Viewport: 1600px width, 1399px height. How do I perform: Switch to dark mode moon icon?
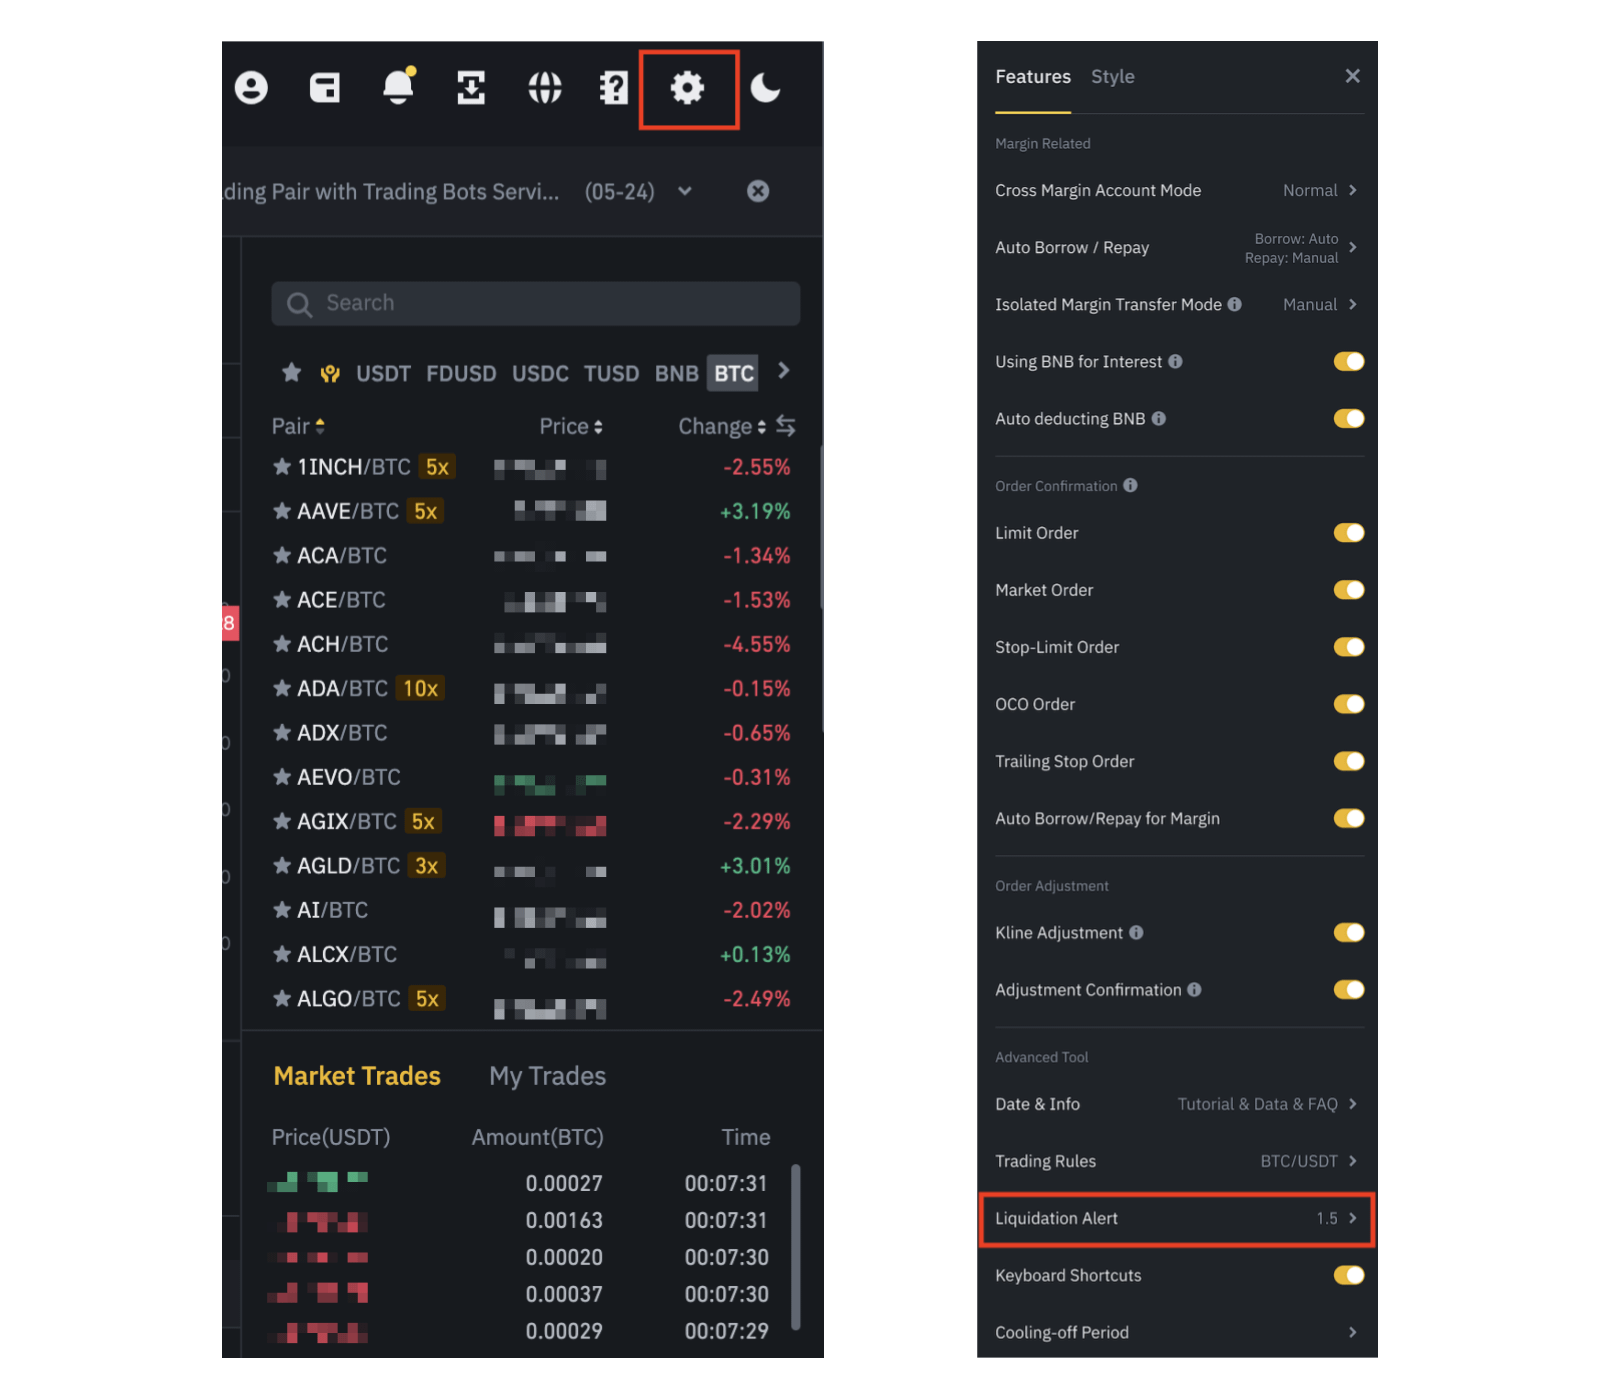coord(765,88)
